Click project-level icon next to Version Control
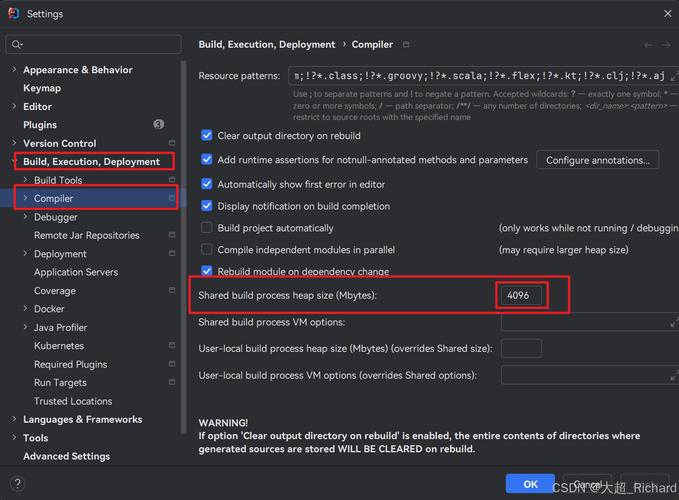Image resolution: width=679 pixels, height=500 pixels. coord(172,143)
